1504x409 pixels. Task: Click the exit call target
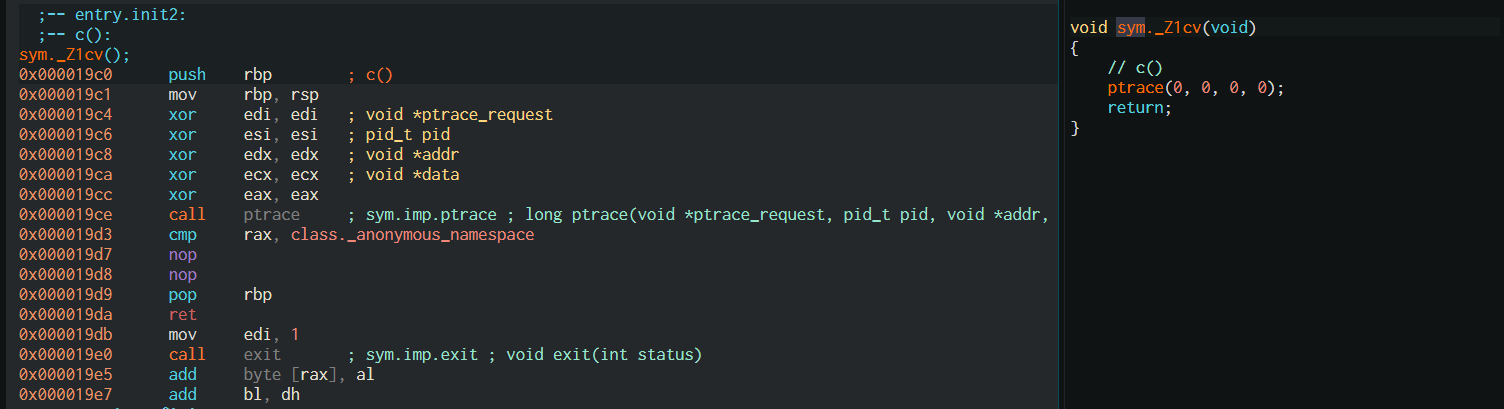(x=262, y=355)
